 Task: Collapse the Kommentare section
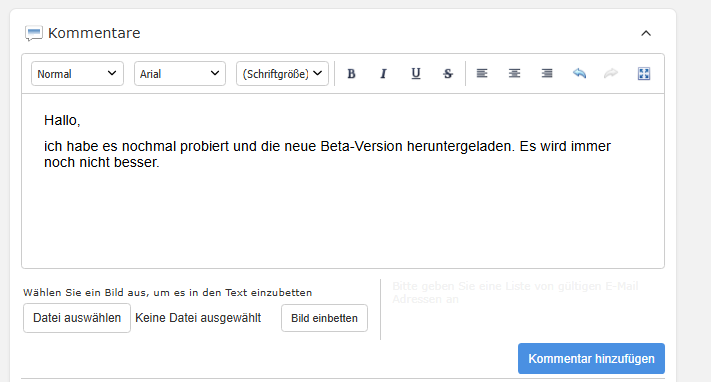(x=646, y=33)
